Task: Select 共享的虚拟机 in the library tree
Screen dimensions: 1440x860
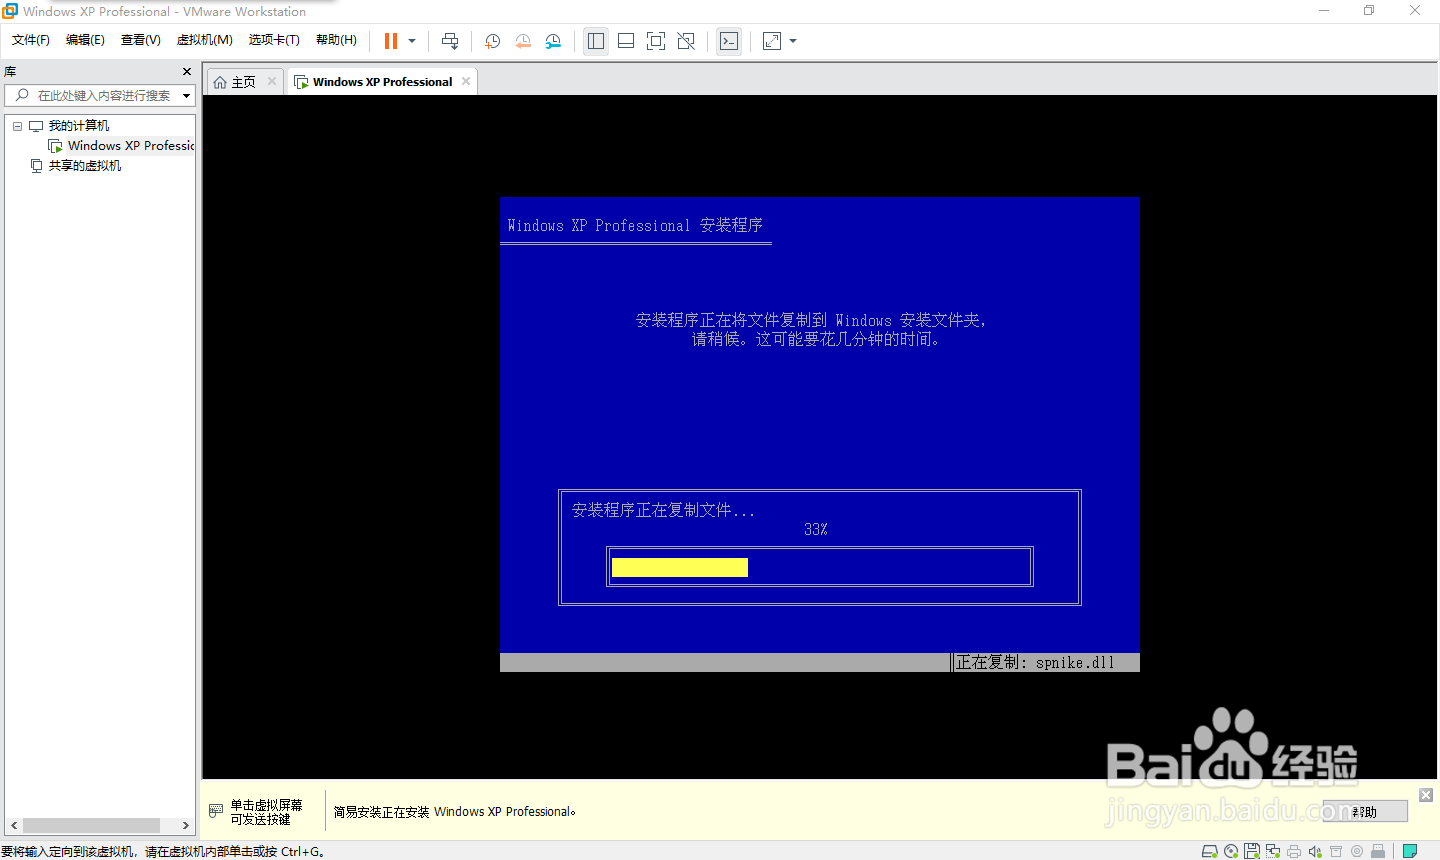Action: [x=85, y=166]
